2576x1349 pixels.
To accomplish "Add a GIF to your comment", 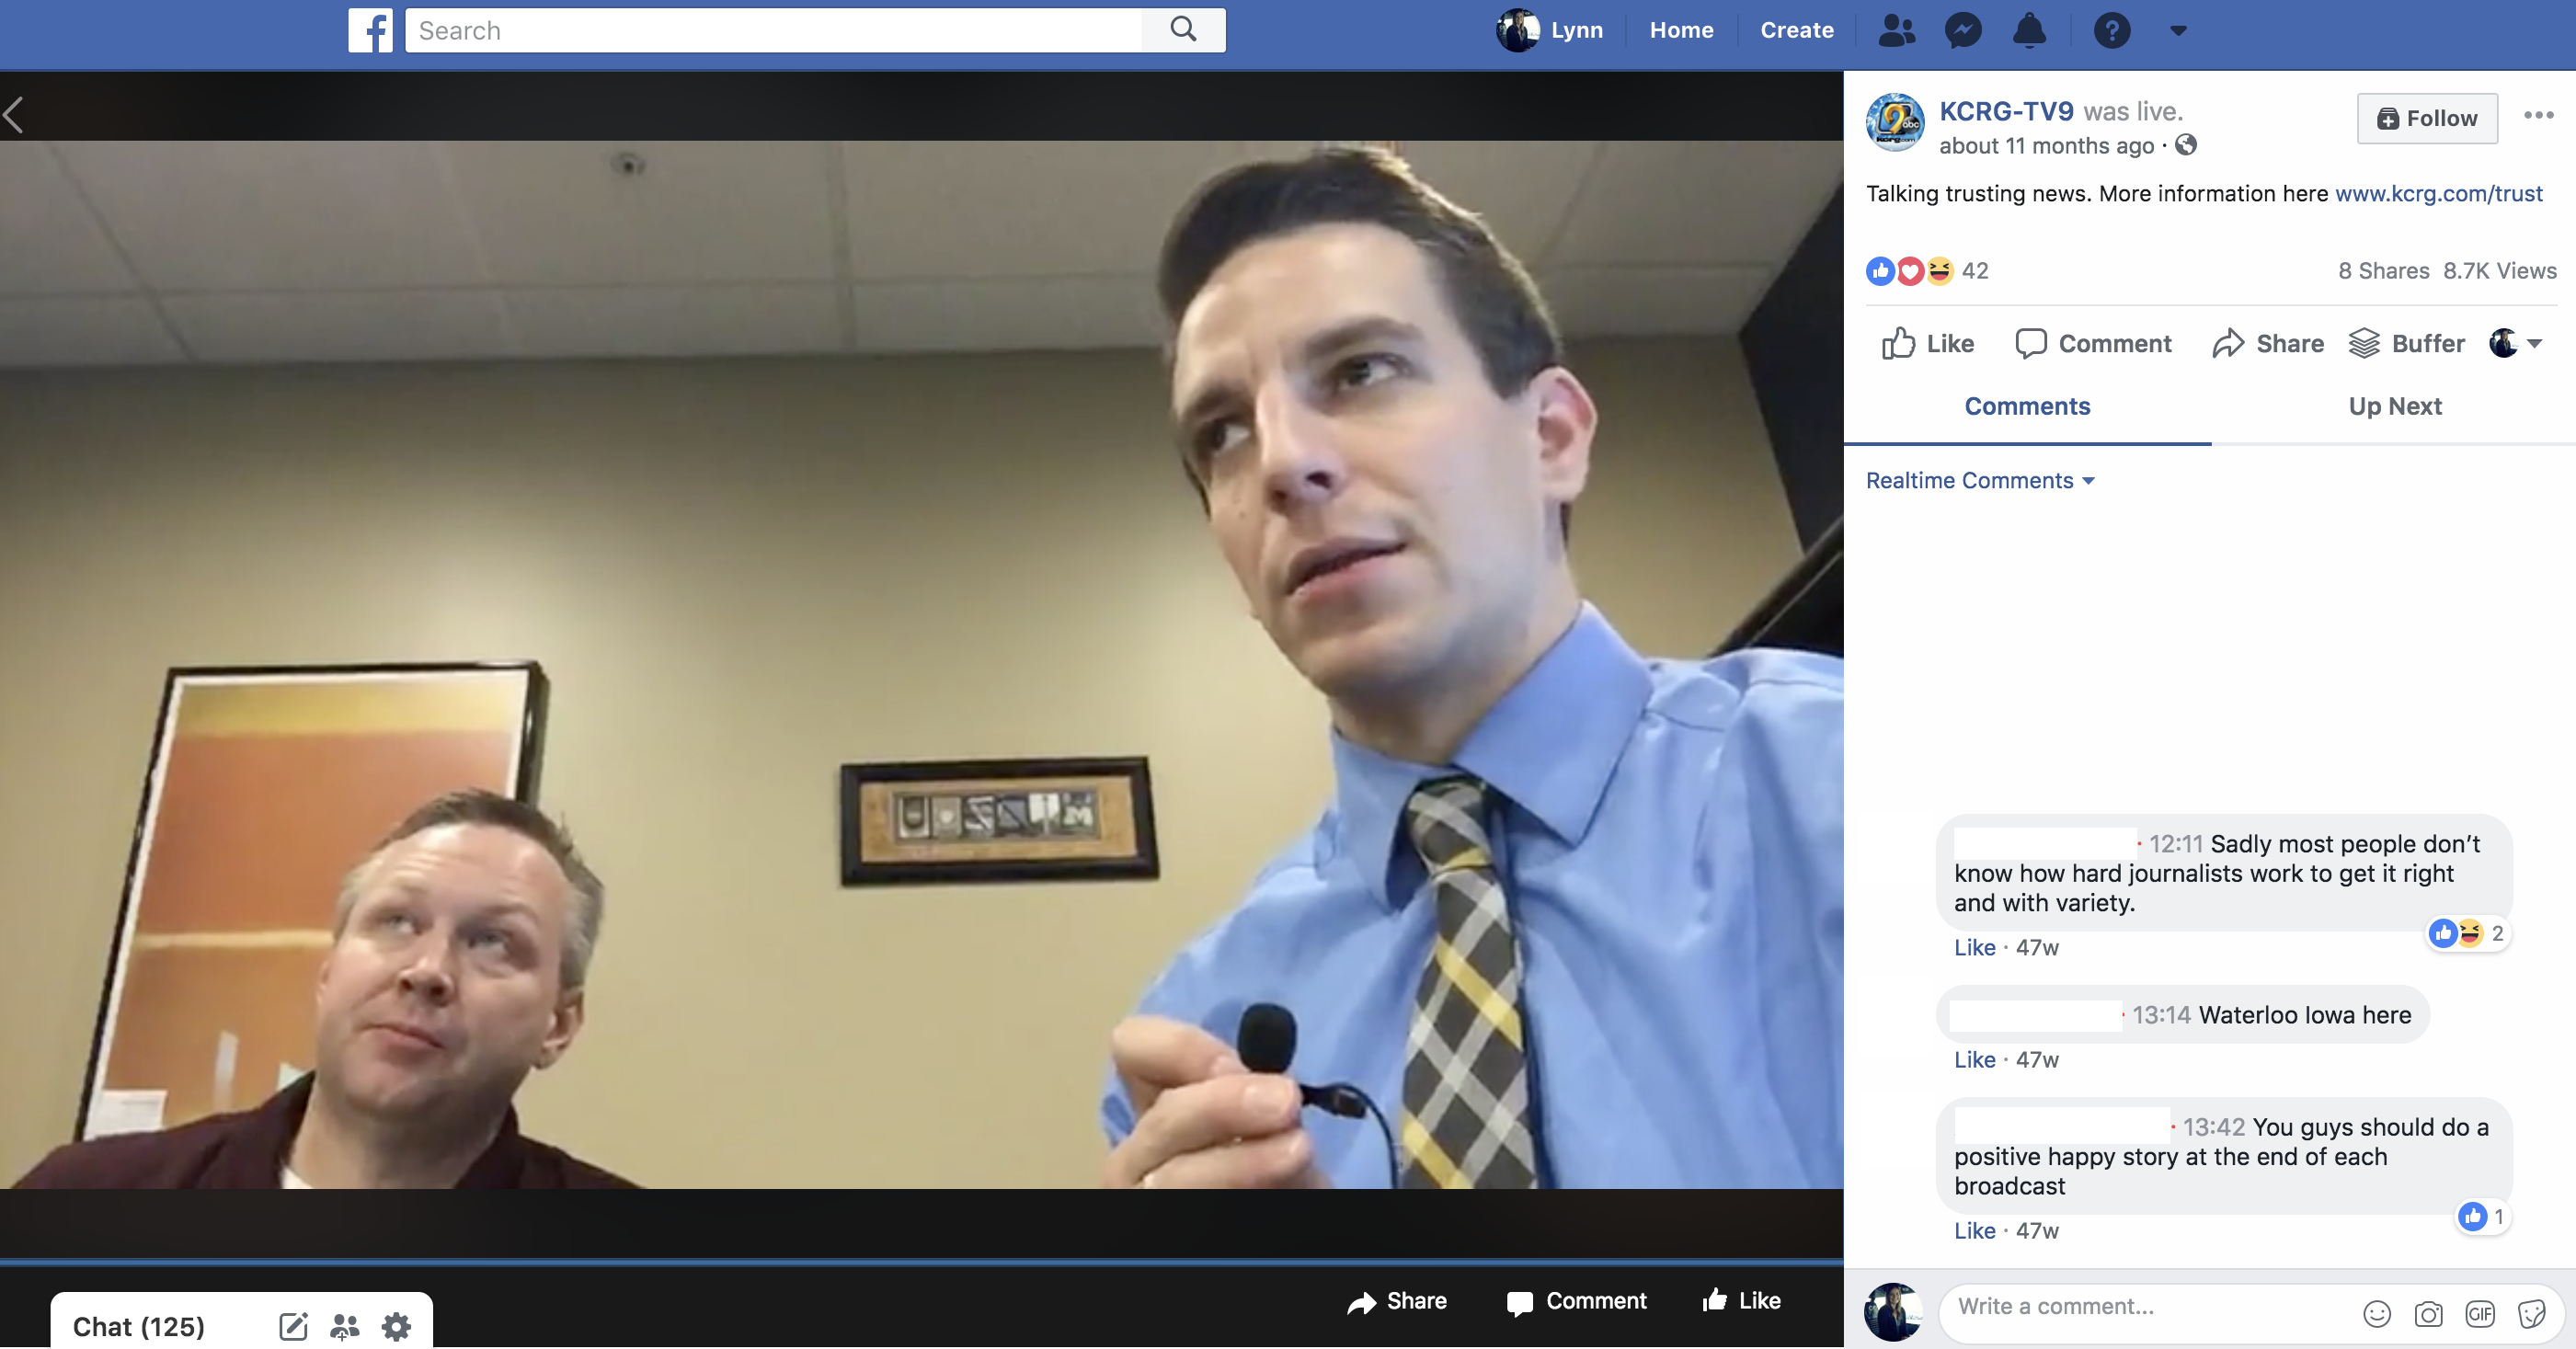I will 2480,1314.
